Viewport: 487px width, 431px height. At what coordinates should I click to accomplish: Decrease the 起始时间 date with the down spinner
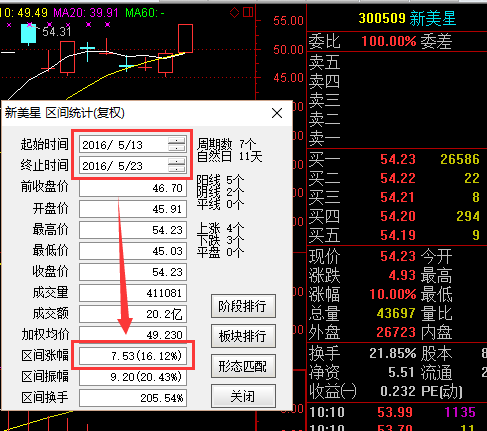coord(177,148)
